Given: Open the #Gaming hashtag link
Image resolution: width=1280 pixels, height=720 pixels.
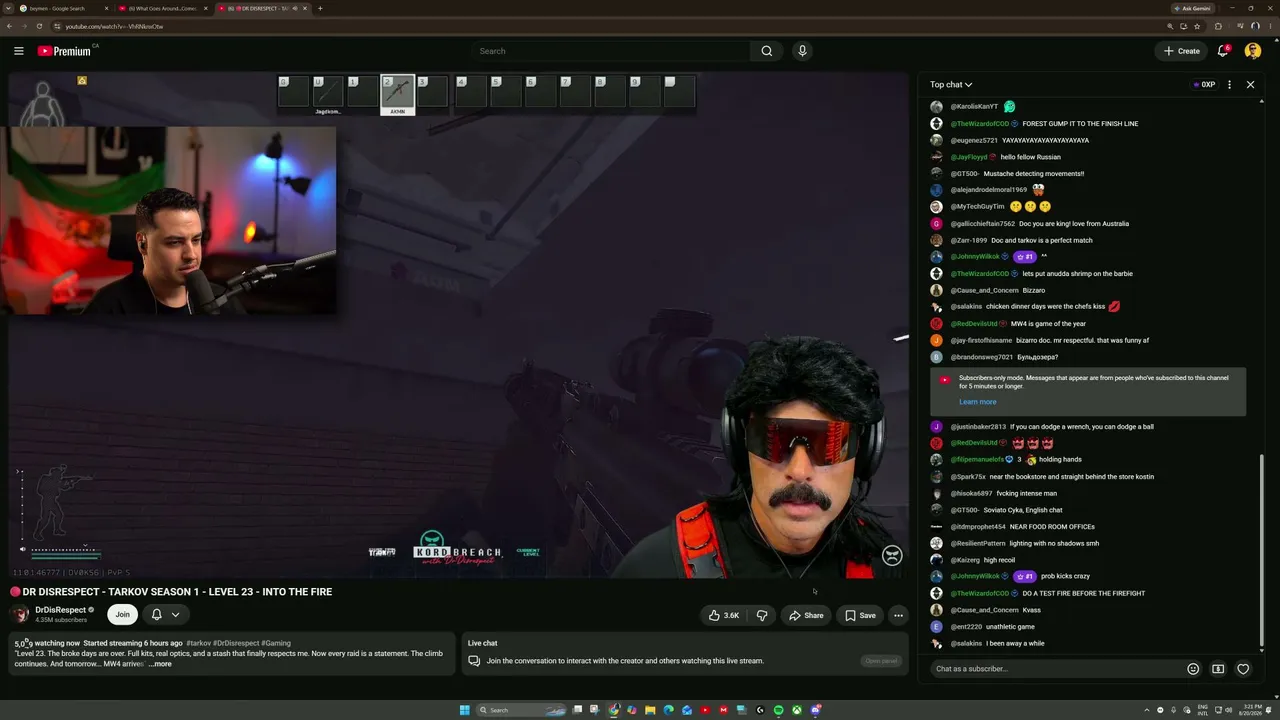Looking at the screenshot, I should pos(276,643).
